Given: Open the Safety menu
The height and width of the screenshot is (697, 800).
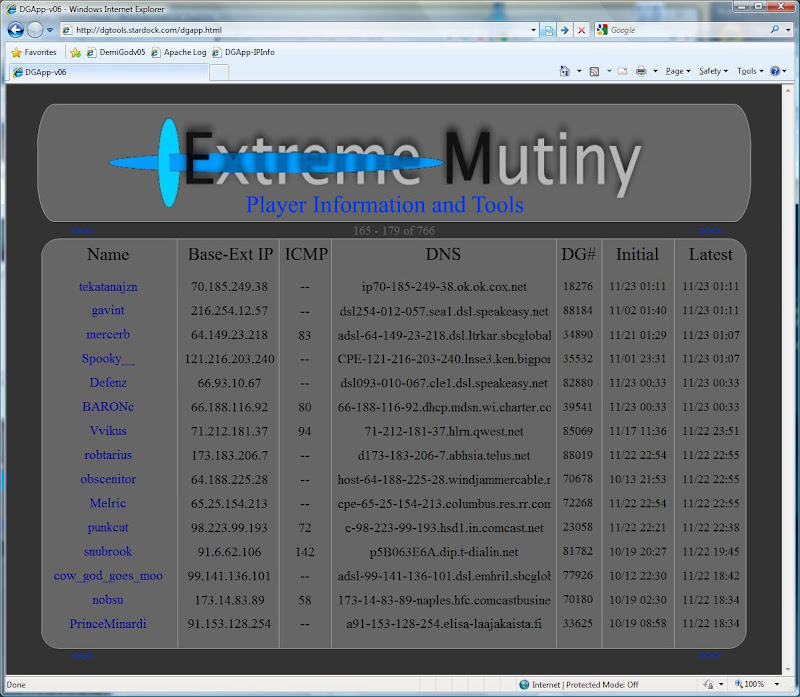Looking at the screenshot, I should (713, 71).
